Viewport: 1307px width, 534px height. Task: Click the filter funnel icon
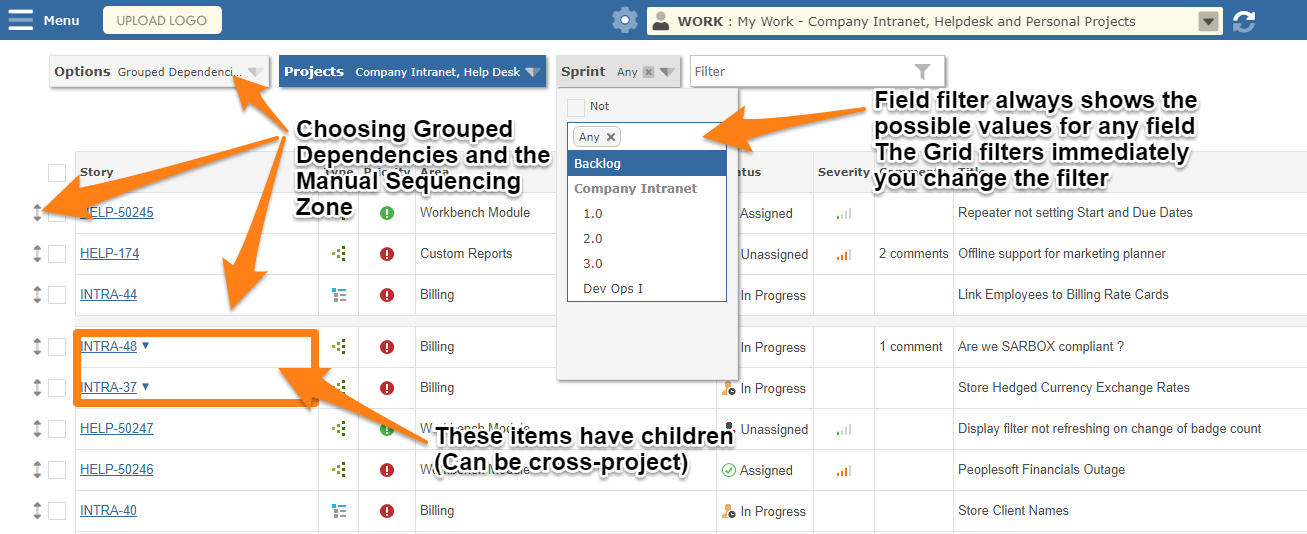coord(922,71)
